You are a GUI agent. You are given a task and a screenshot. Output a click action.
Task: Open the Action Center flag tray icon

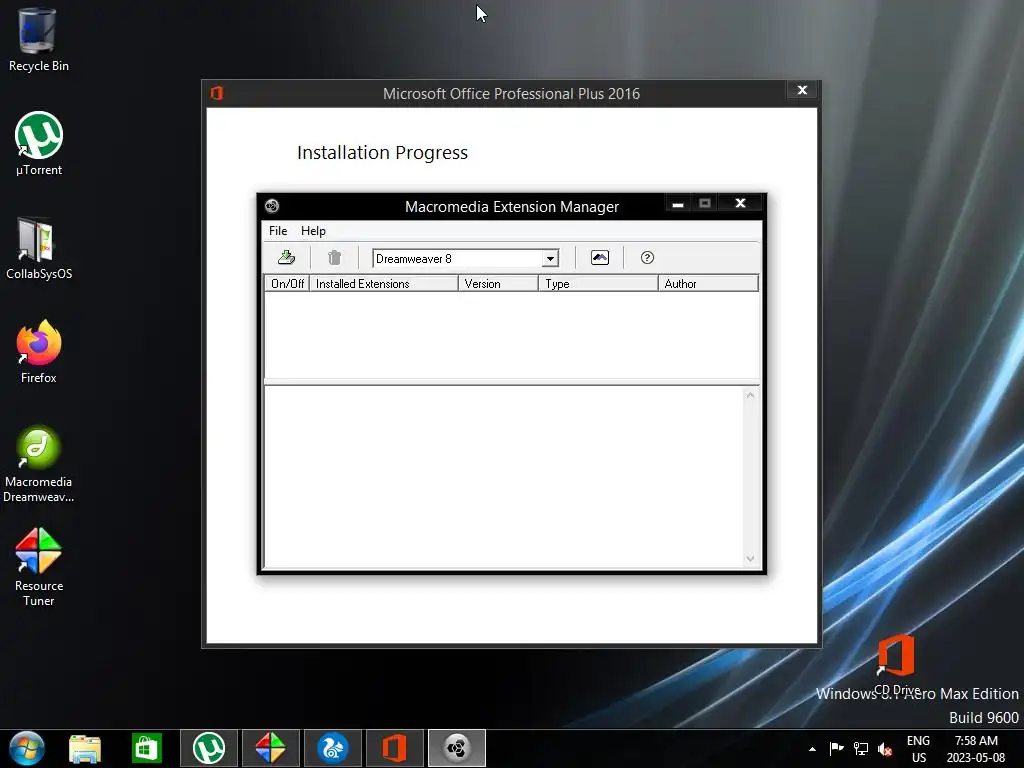[837, 748]
